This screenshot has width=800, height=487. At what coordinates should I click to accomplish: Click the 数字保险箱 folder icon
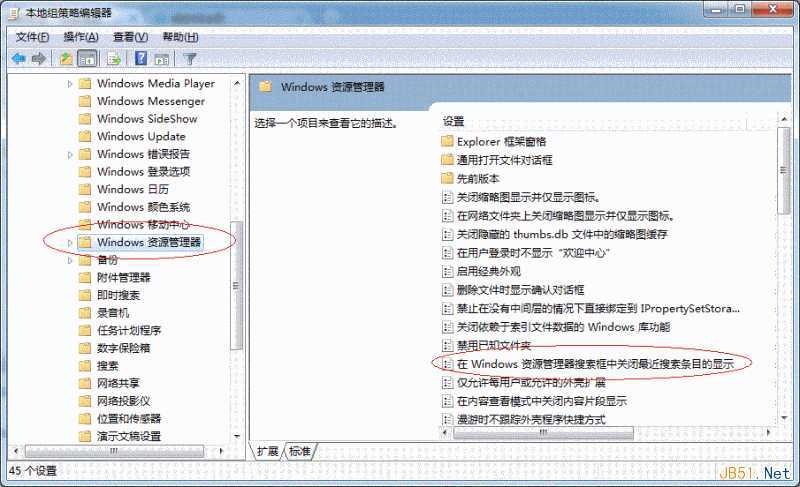[x=85, y=348]
